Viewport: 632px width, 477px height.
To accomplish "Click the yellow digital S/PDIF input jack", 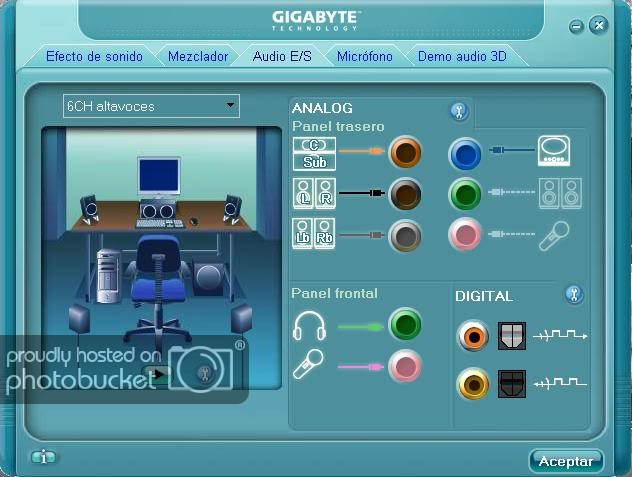I will (x=473, y=382).
